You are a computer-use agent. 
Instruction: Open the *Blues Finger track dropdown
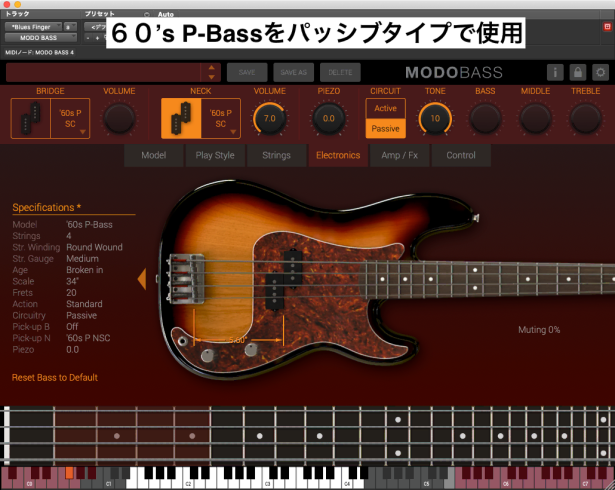pos(33,27)
